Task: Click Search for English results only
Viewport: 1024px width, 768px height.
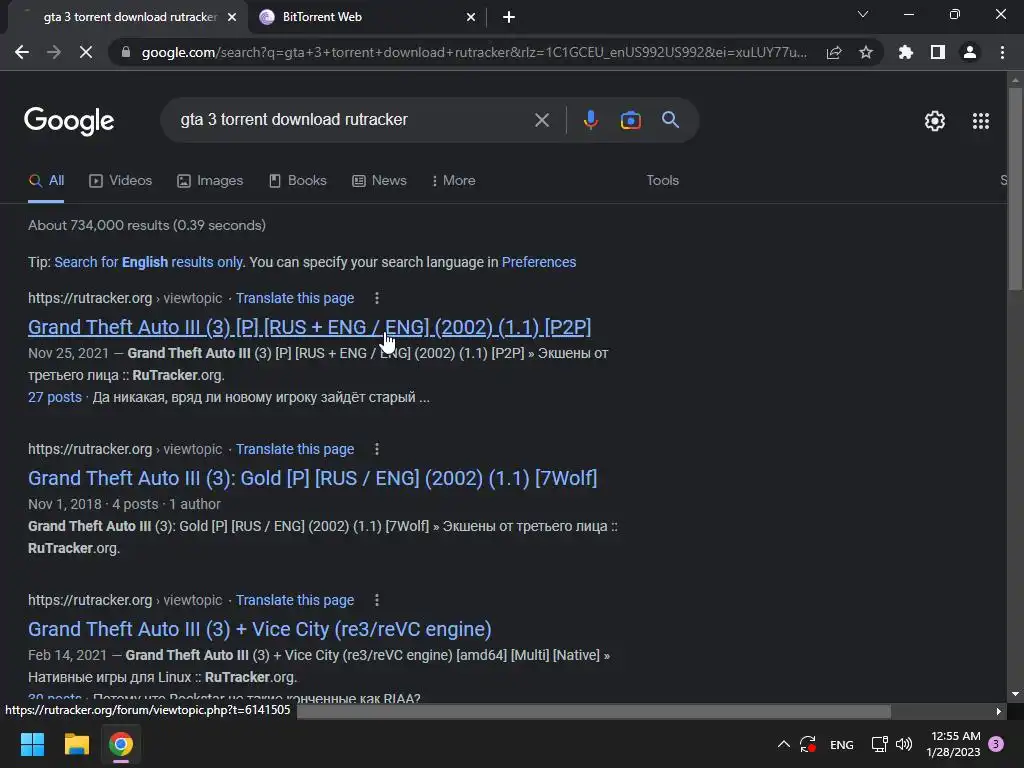Action: pyautogui.click(x=148, y=263)
